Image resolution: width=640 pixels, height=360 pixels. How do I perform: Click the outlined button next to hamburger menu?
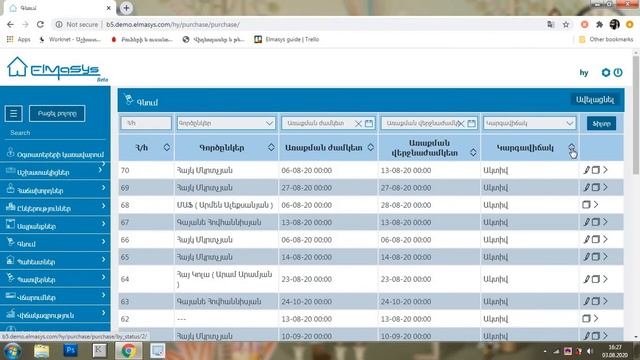[57, 113]
